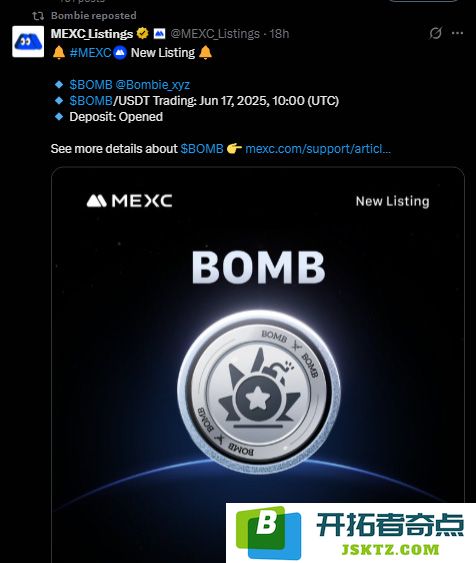Viewport: 476px width, 563px height.
Task: Click the repost arrows icon above the post
Action: (x=38, y=16)
